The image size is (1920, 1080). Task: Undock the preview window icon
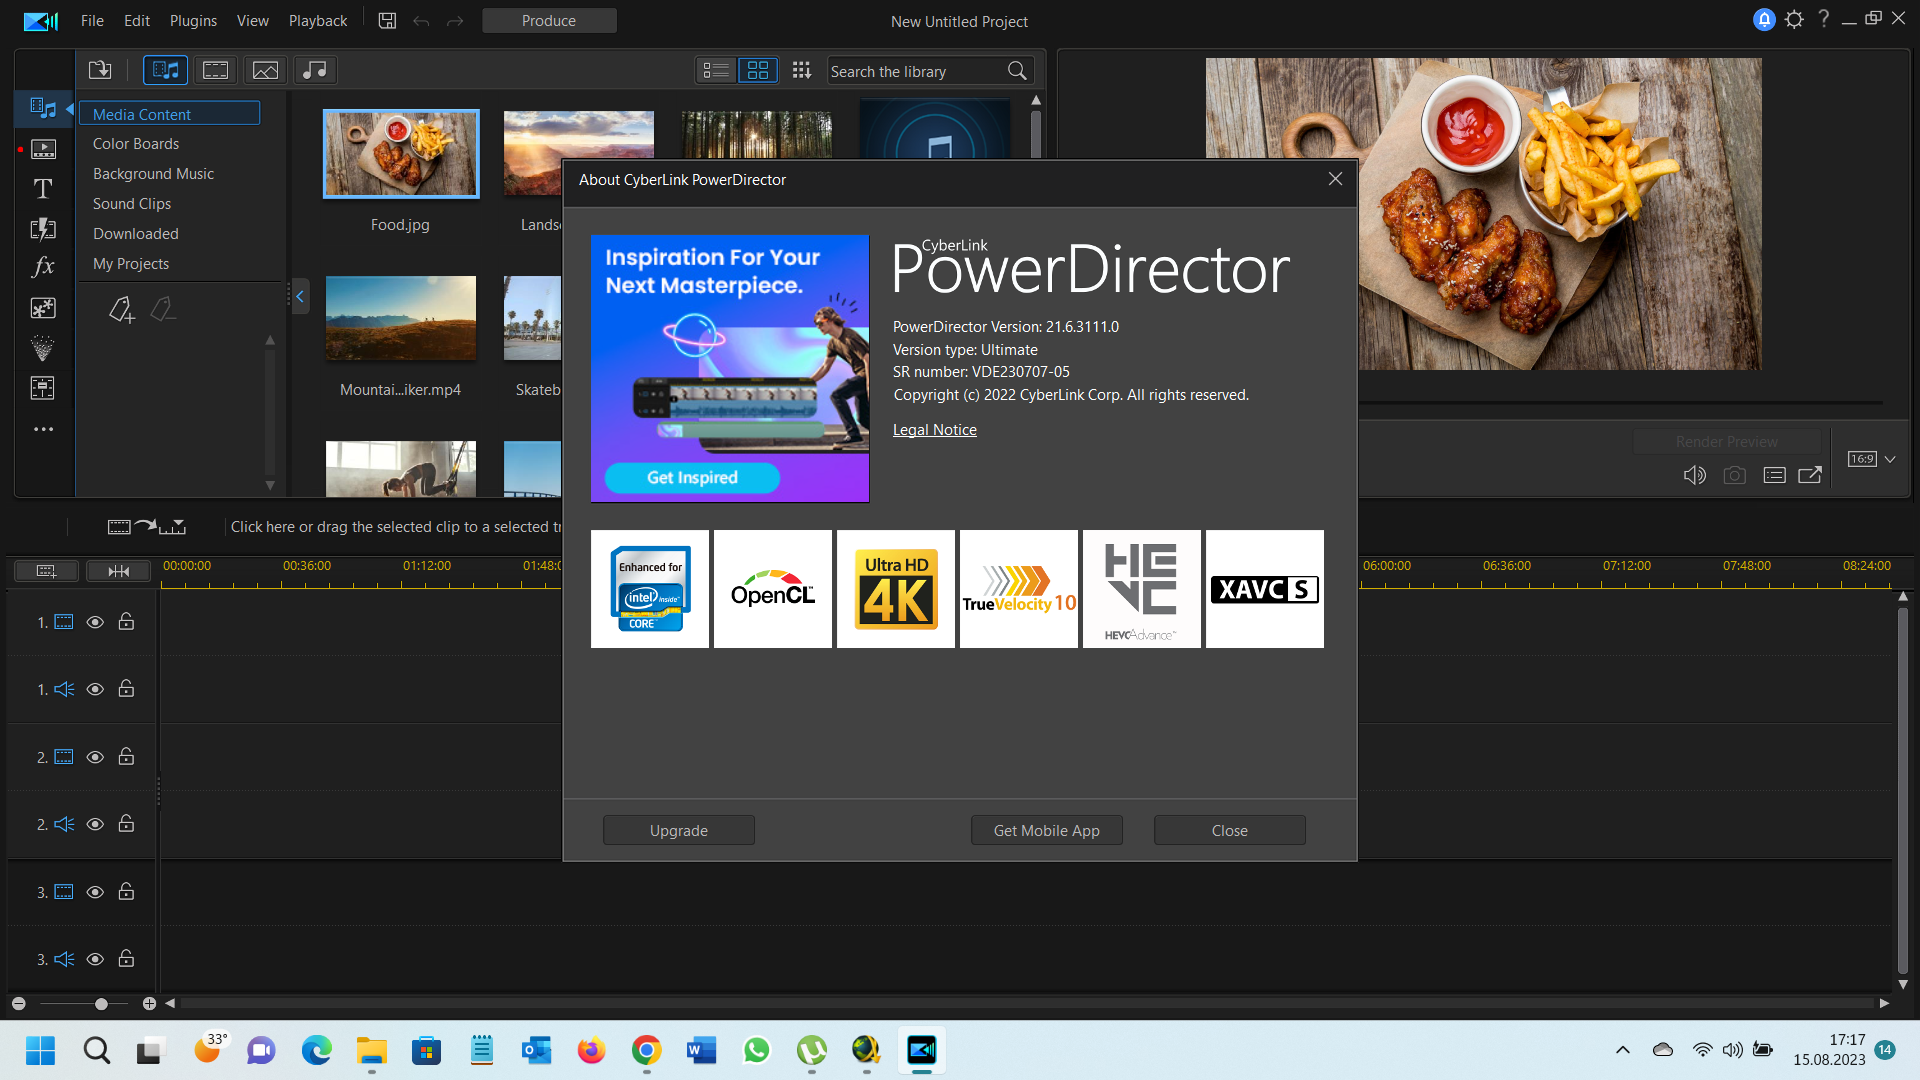tap(1810, 475)
